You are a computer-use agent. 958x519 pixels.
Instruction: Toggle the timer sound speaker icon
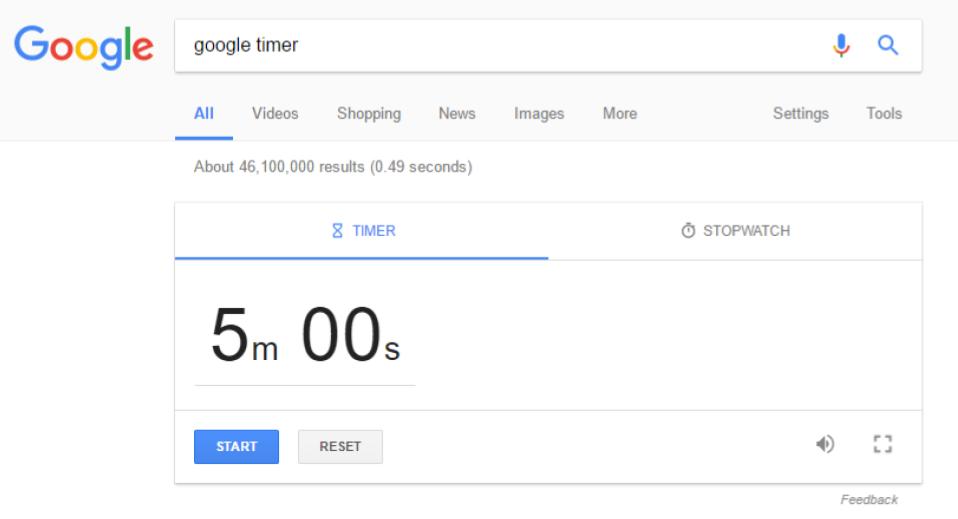[825, 444]
